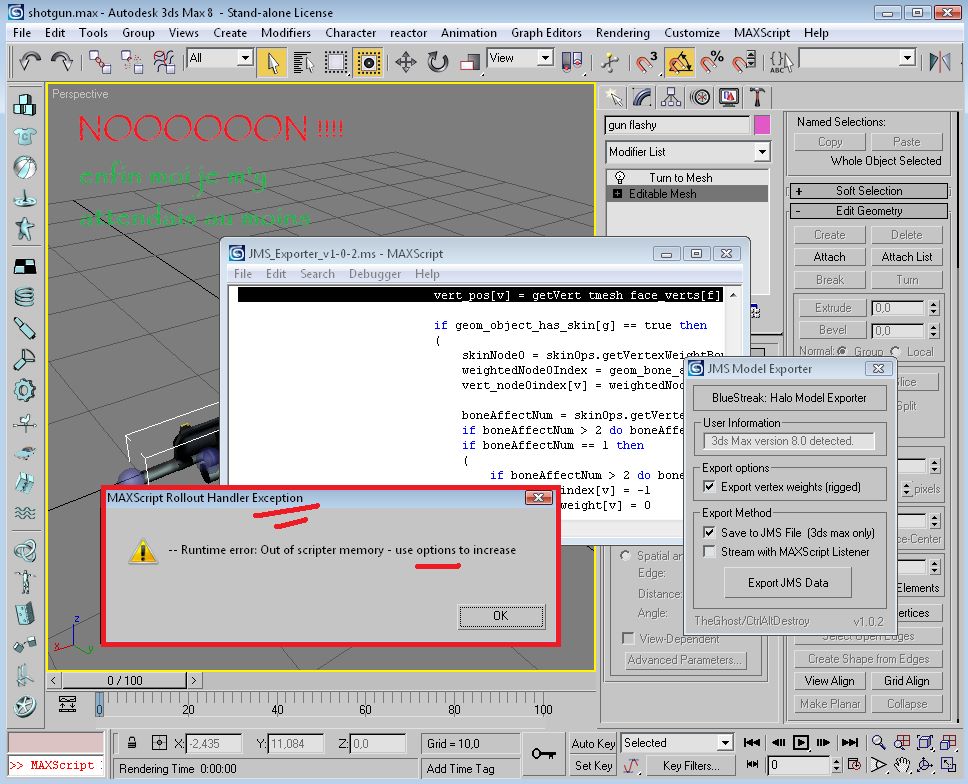Open the Graph Editors menu
The image size is (968, 784).
[546, 33]
